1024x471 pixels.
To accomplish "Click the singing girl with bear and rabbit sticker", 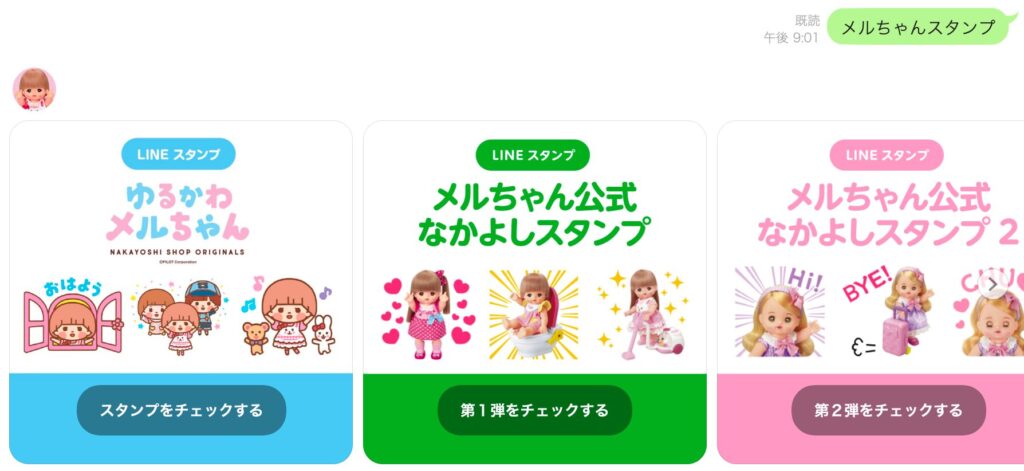I will pyautogui.click(x=288, y=316).
